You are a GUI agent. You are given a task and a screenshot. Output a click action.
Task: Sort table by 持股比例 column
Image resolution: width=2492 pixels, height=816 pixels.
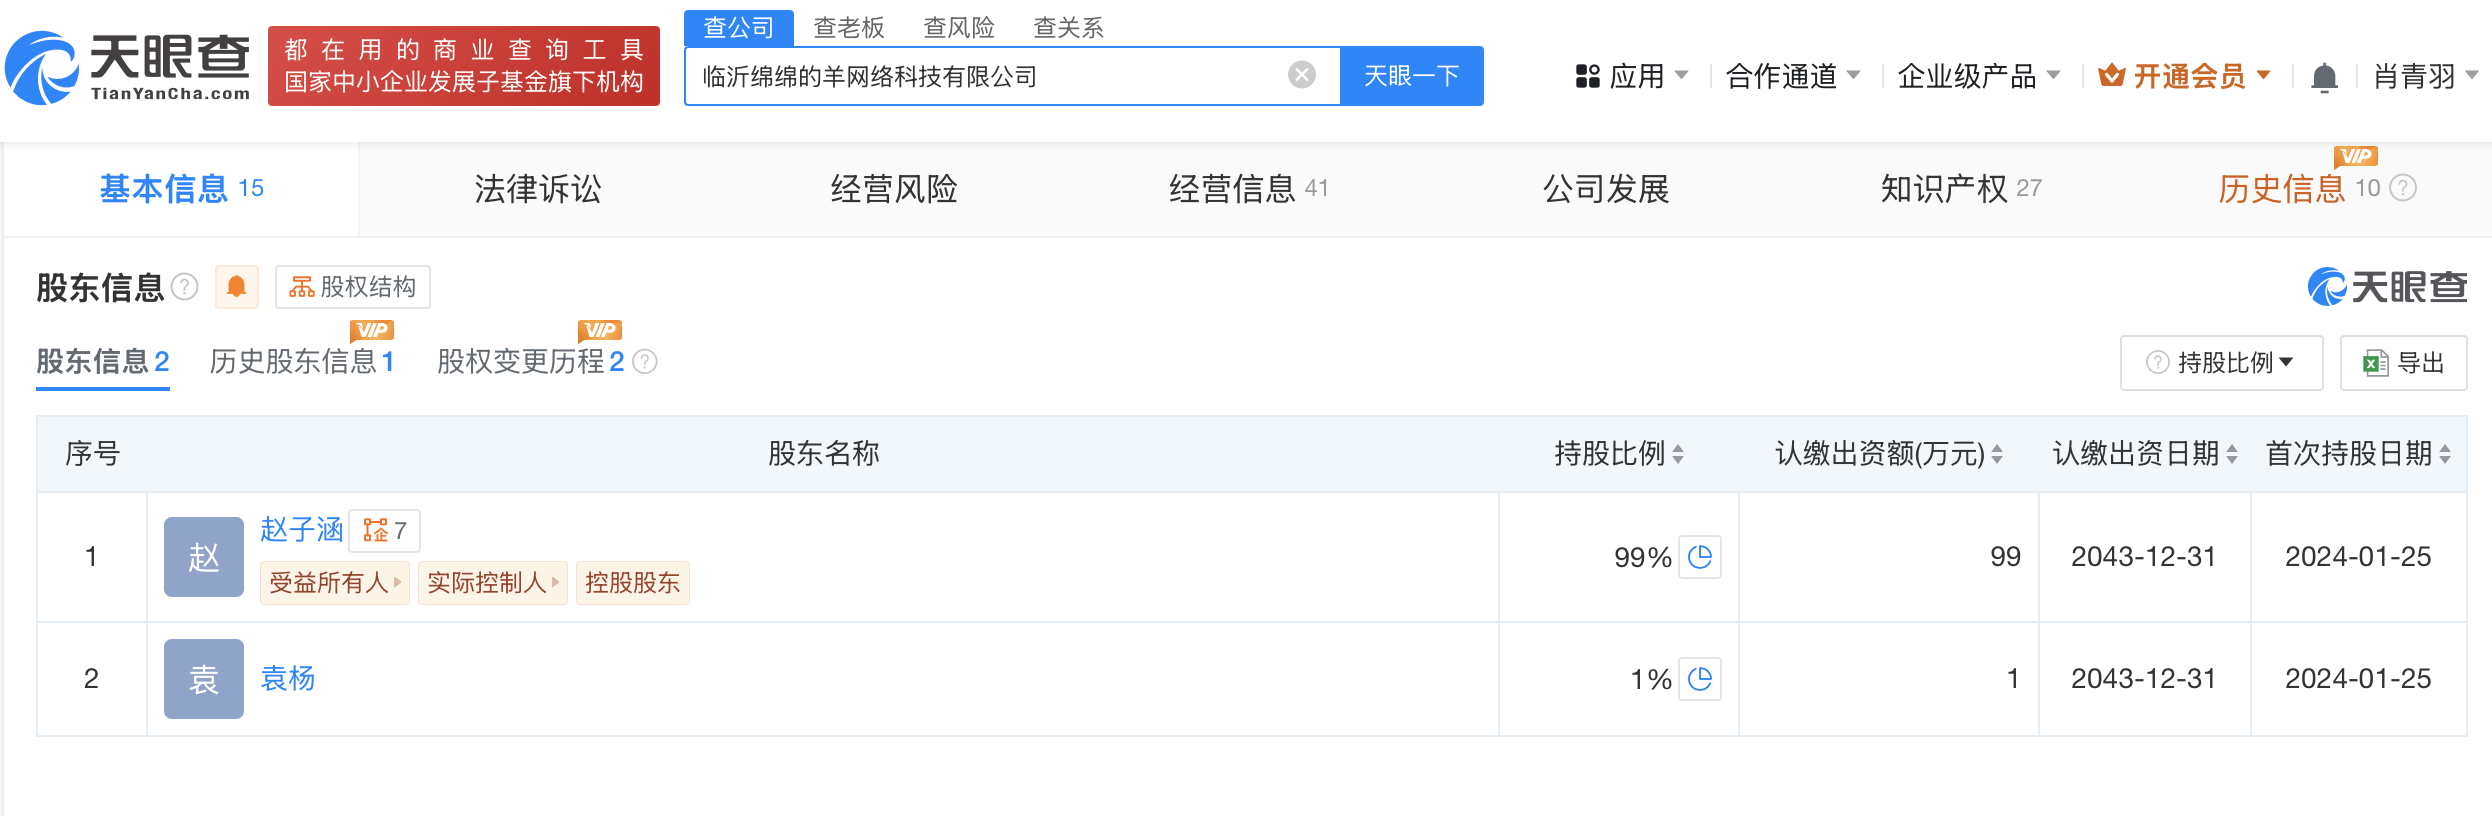[x=1678, y=454]
